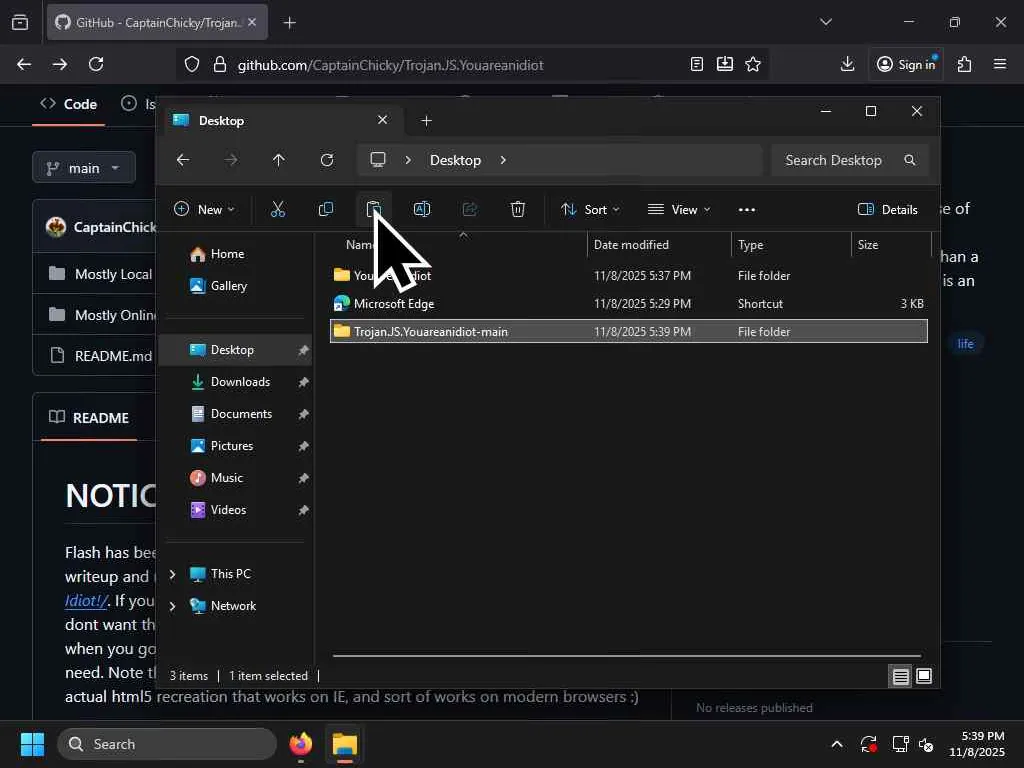Click the Delete trash icon

point(517,209)
